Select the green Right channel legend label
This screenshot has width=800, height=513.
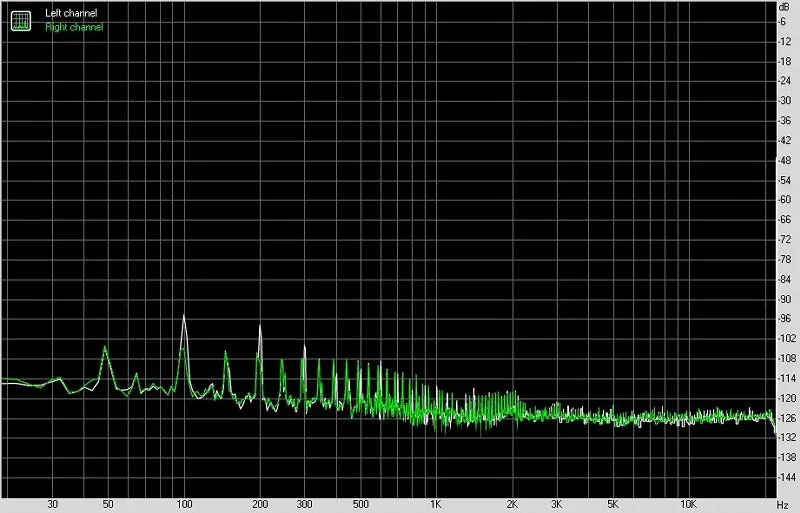tap(74, 27)
